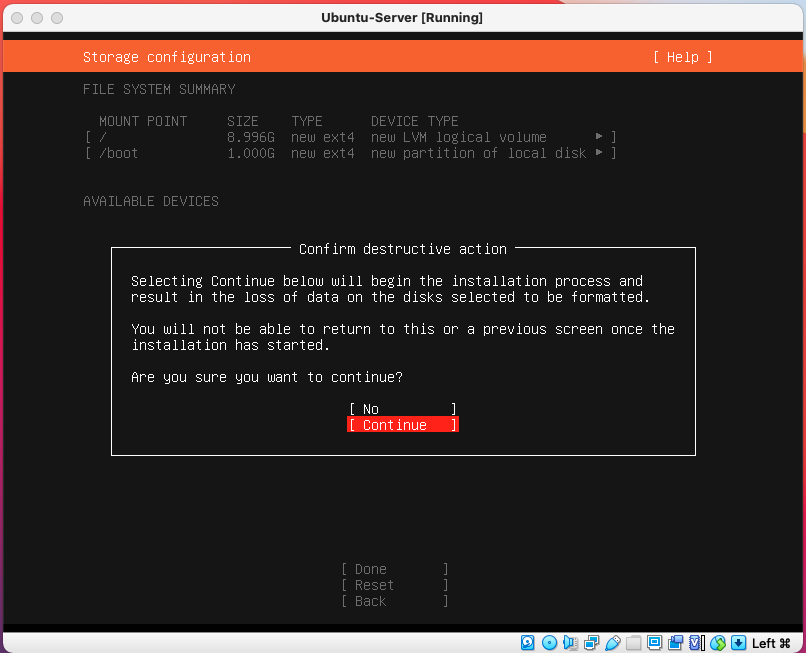Click the FILE SYSTEM SUMMARY heading
The image size is (806, 653).
pos(159,89)
